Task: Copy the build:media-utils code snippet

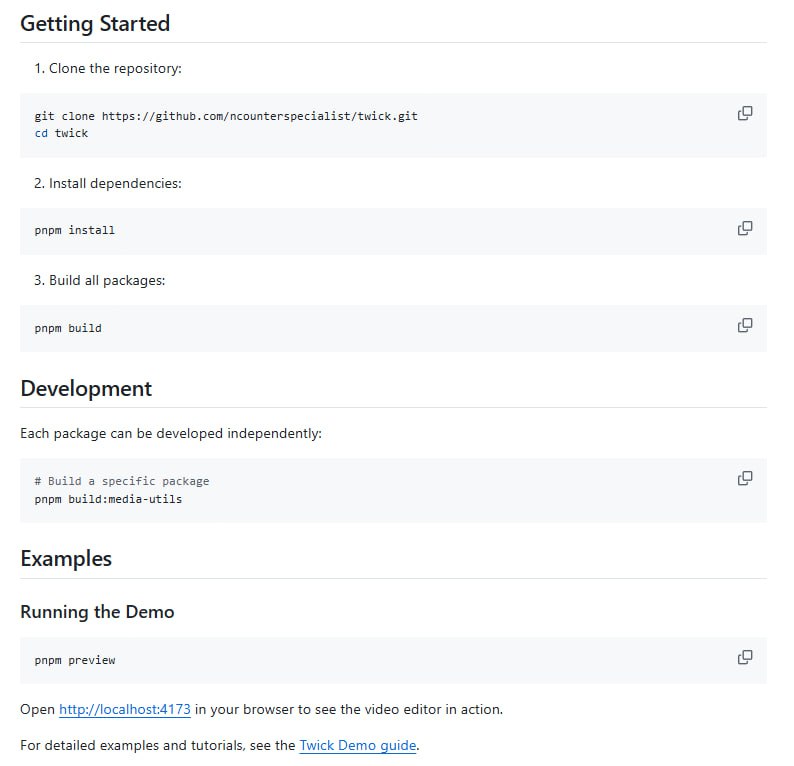Action: [x=744, y=479]
